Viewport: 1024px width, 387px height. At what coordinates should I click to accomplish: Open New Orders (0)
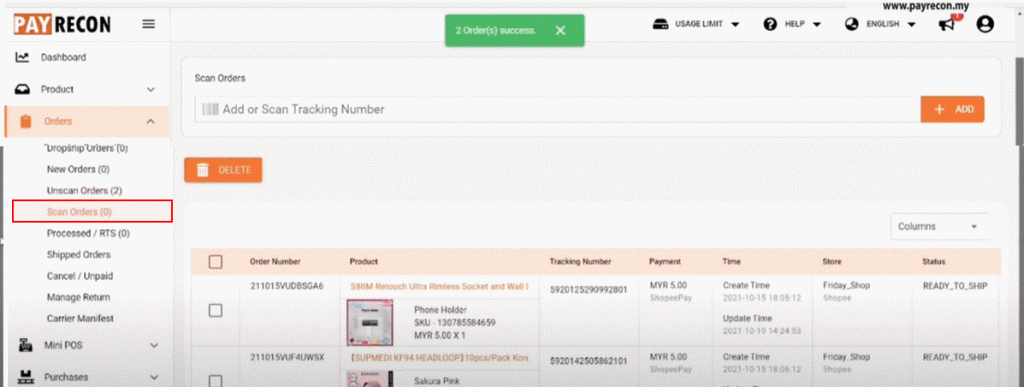coord(78,169)
